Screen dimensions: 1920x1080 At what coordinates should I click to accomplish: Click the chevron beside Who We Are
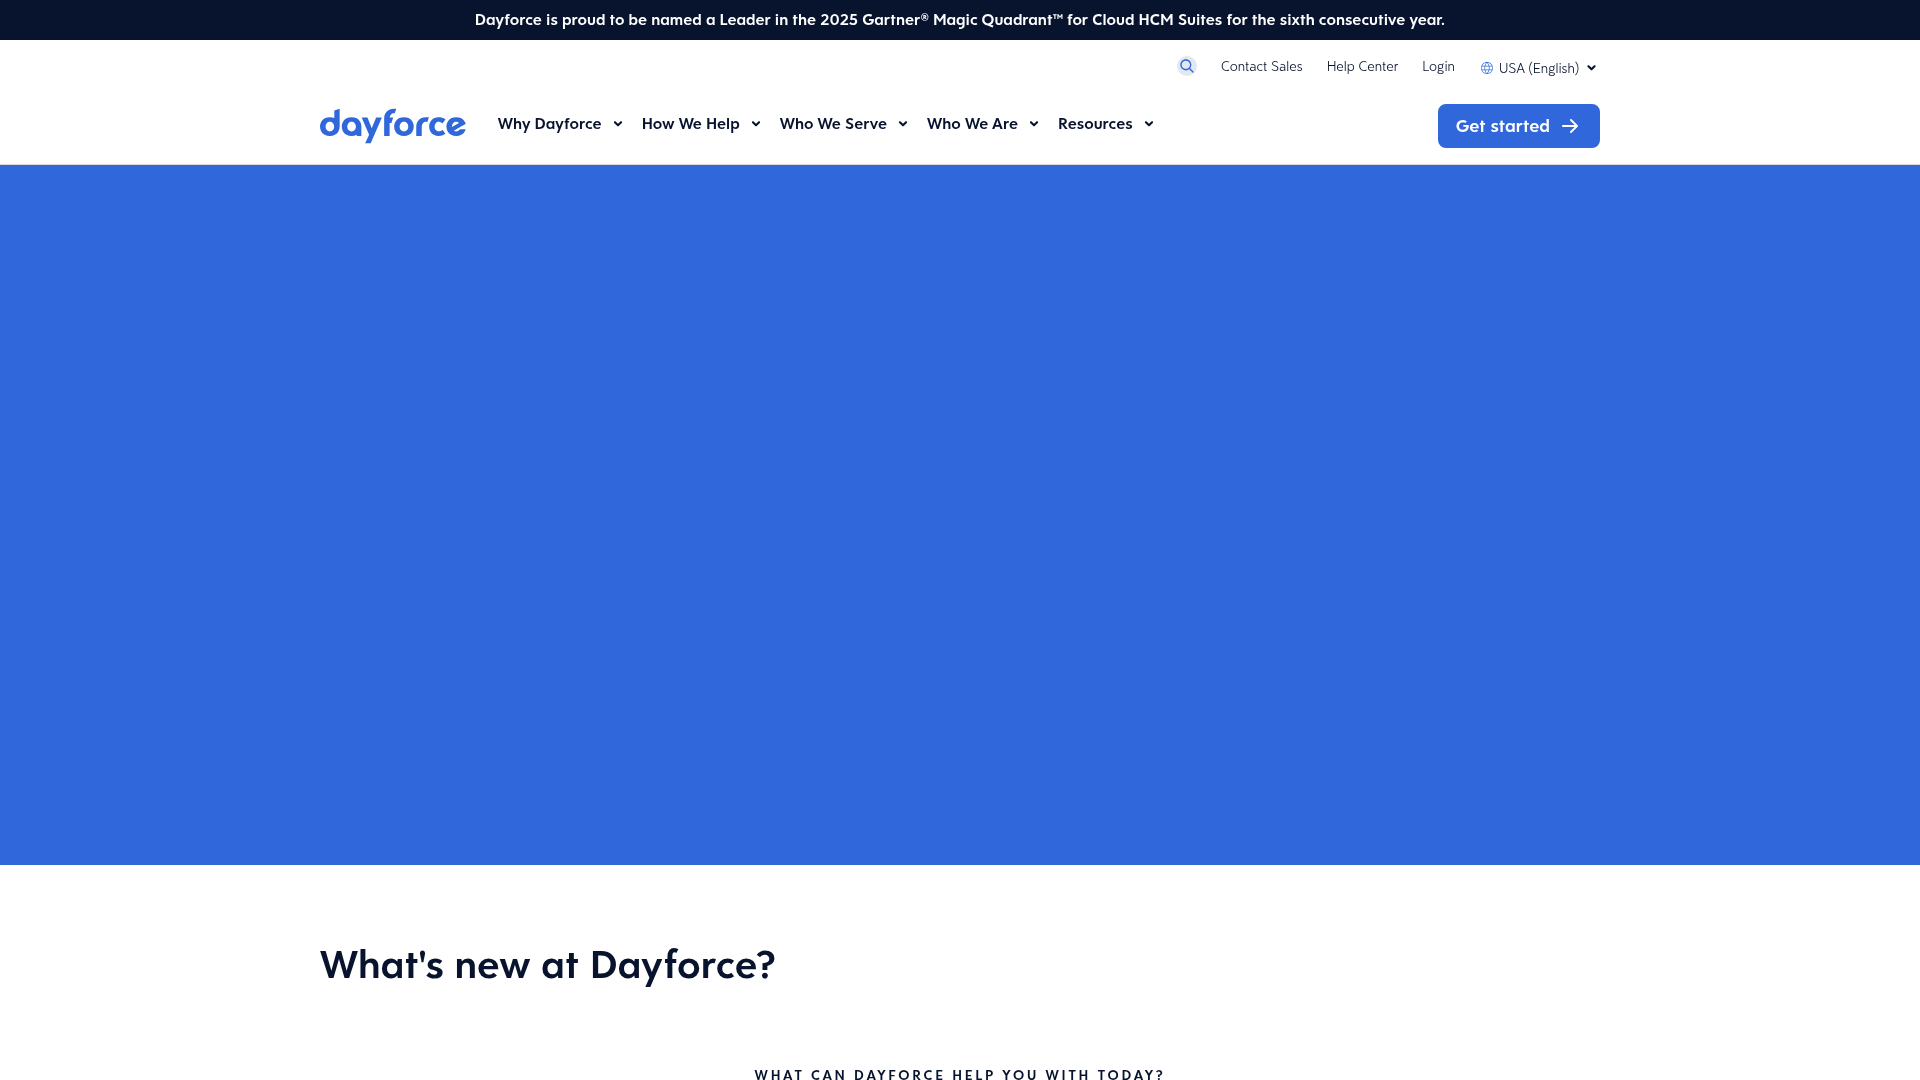[x=1034, y=124]
